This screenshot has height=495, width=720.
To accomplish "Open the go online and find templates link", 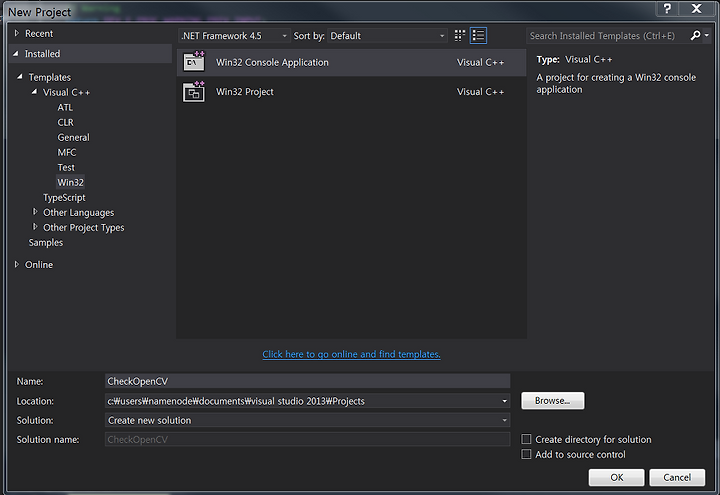I will click(x=352, y=354).
